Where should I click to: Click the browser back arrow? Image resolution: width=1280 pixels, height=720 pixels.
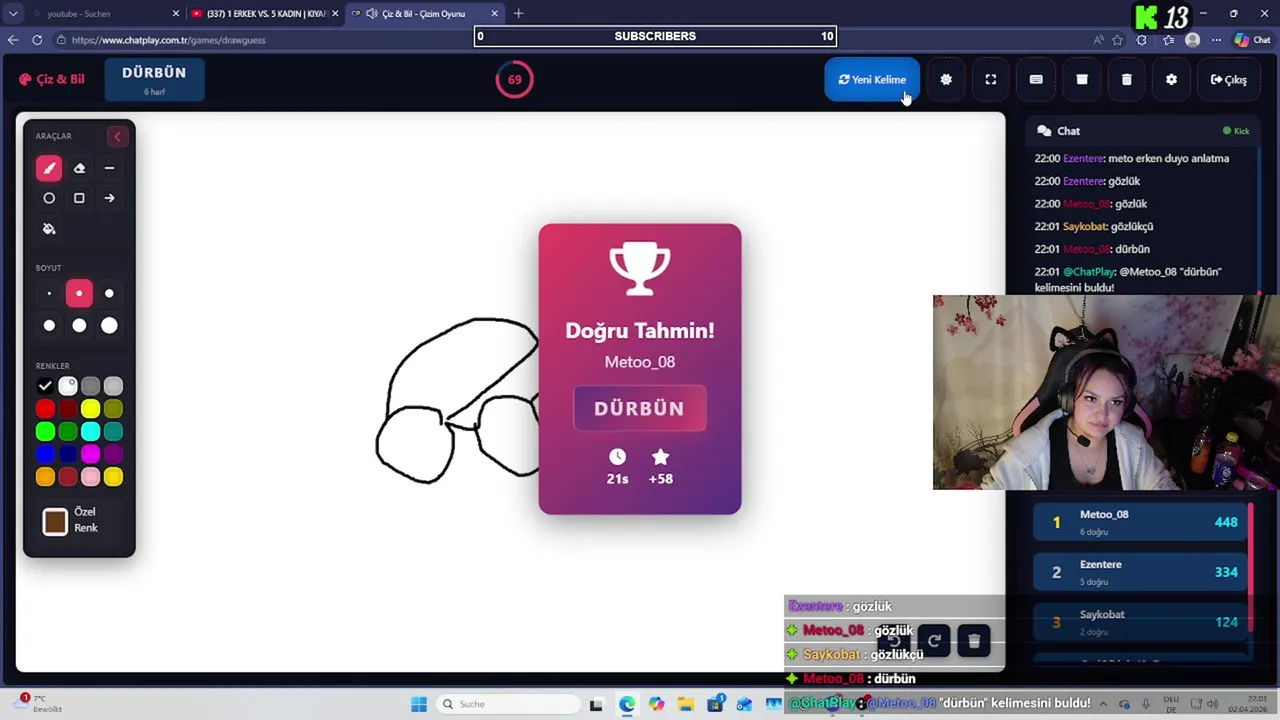pos(12,40)
